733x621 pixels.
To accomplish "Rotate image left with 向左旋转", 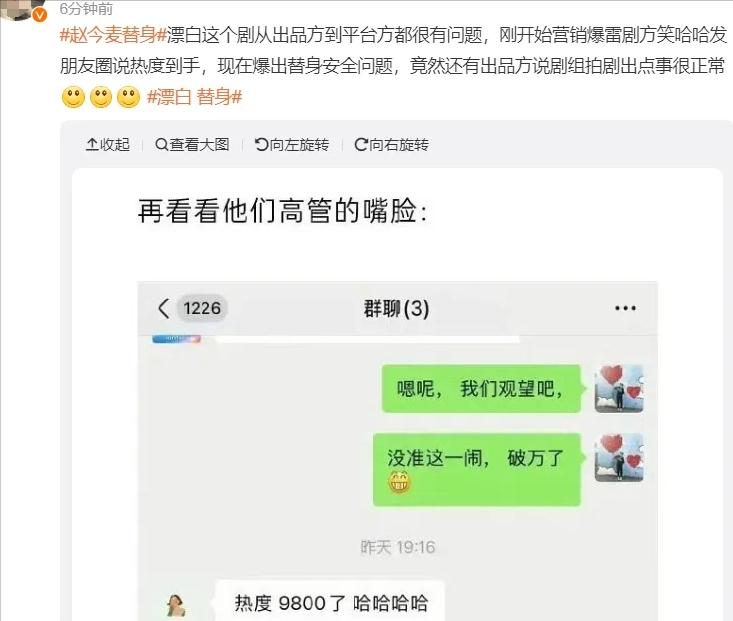I will click(292, 144).
